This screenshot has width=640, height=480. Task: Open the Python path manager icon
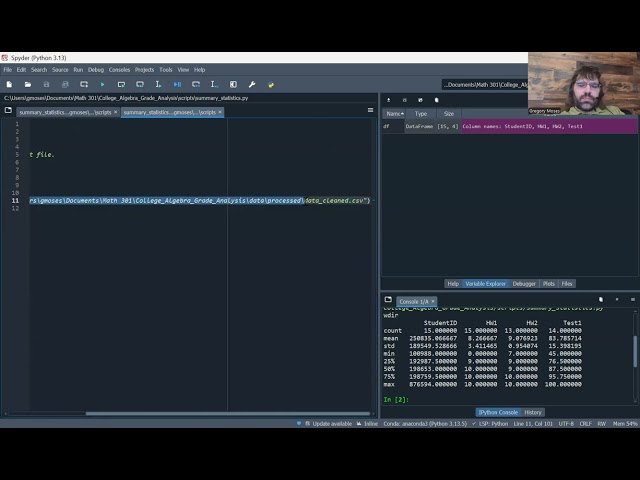coord(271,84)
